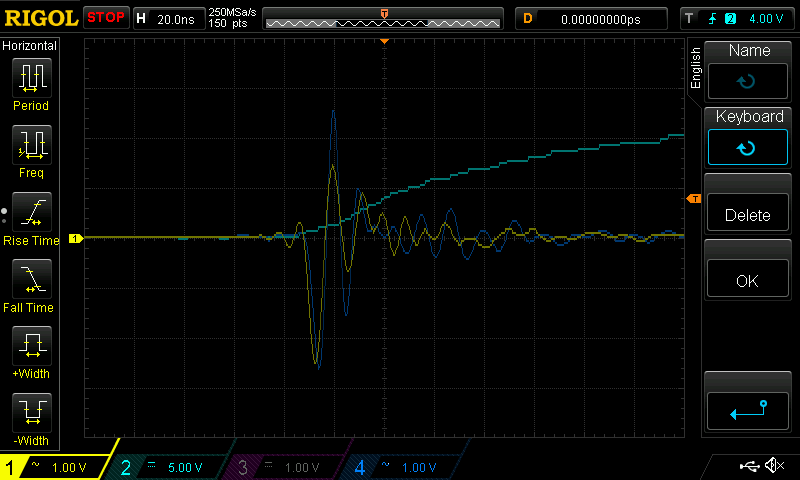Screen dimensions: 800x480
Task: Click the channel 2 DC coupling symbol
Action: pos(152,465)
